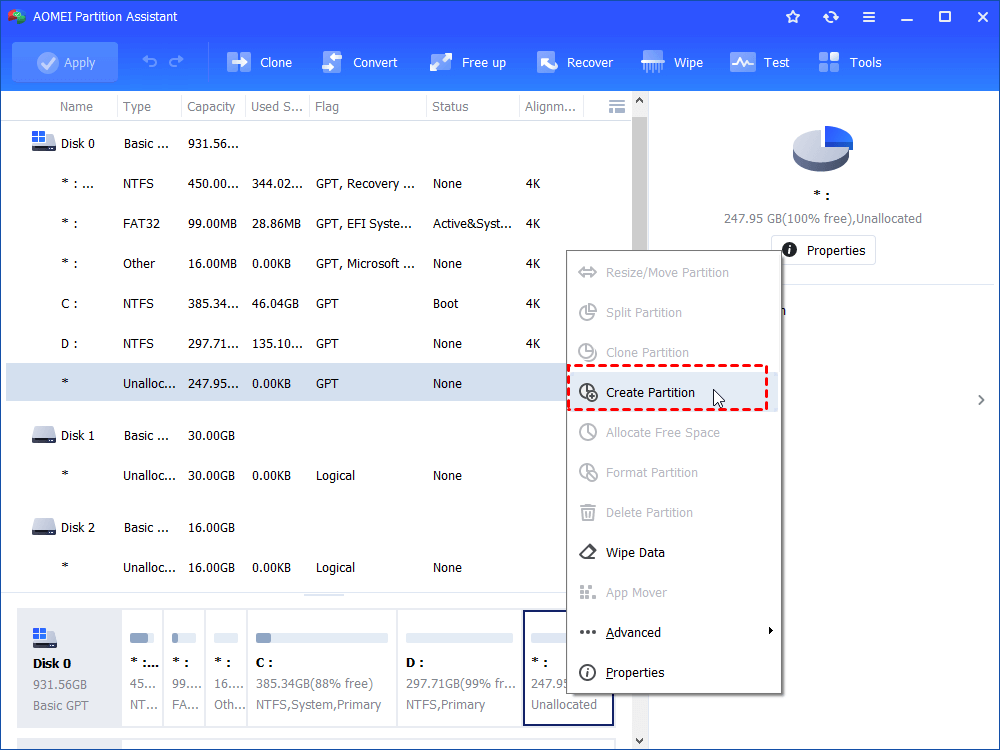Screen dimensions: 1000x750
Task: Open the Convert tool
Action: (360, 61)
